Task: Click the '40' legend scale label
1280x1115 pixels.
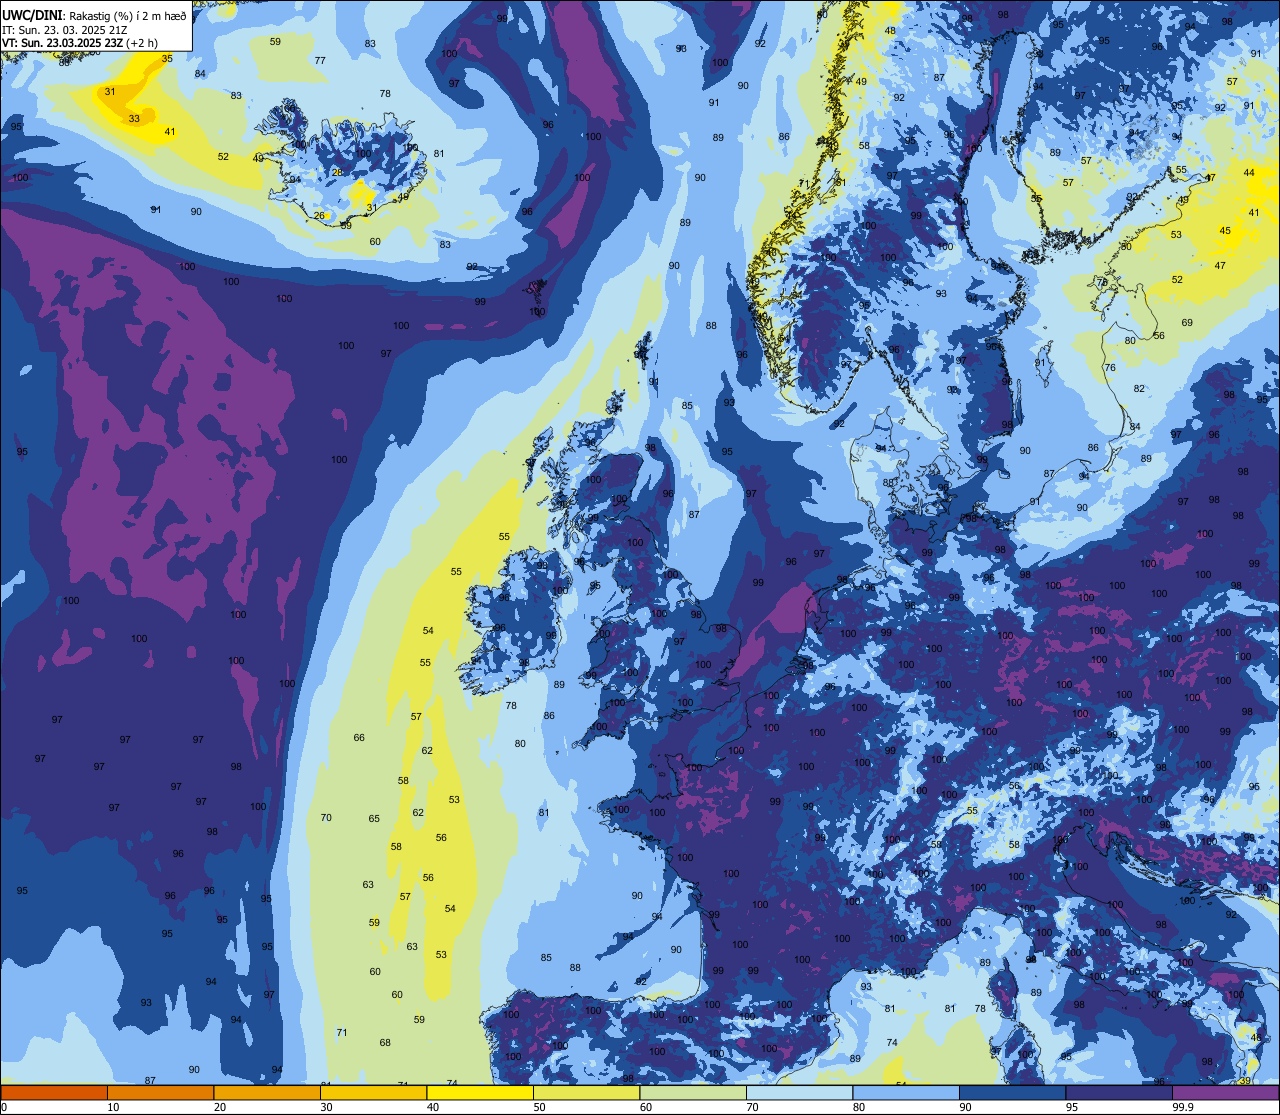Action: pos(433,1107)
